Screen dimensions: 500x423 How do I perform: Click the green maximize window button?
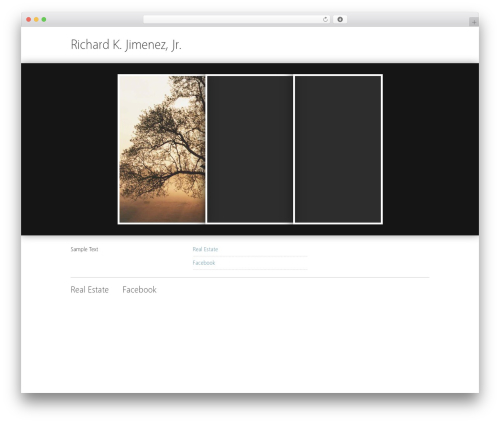(x=44, y=20)
